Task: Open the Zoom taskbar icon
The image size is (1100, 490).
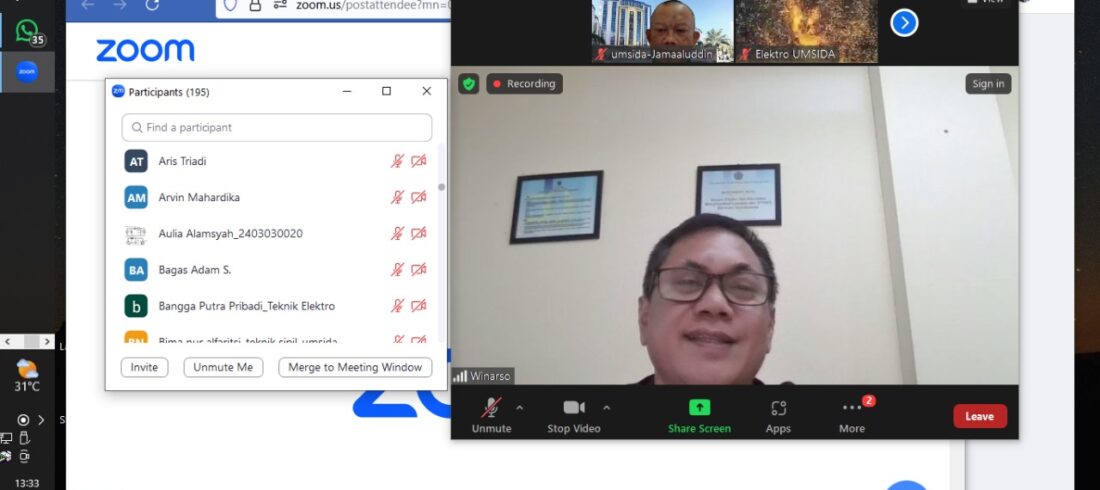Action: pyautogui.click(x=27, y=72)
